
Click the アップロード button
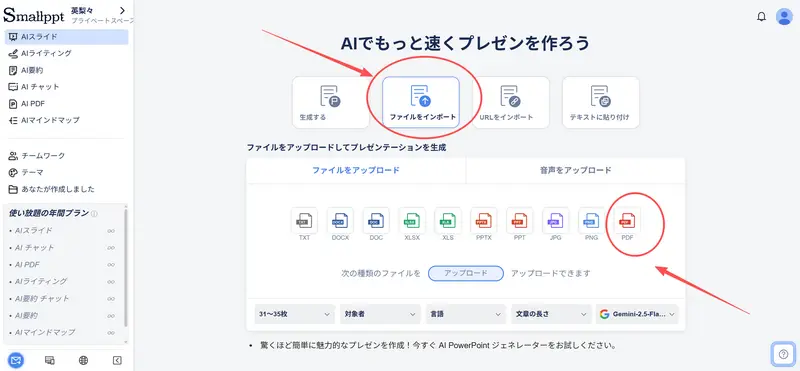[466, 274]
